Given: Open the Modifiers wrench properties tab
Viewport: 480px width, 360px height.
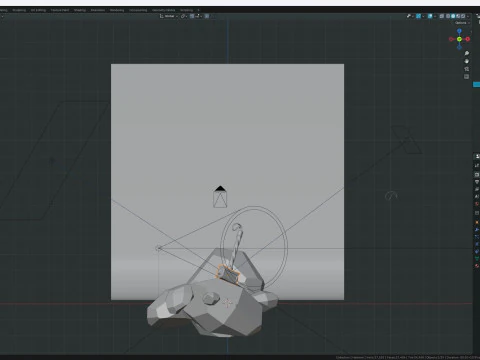Looking at the screenshot, I should click(x=477, y=230).
